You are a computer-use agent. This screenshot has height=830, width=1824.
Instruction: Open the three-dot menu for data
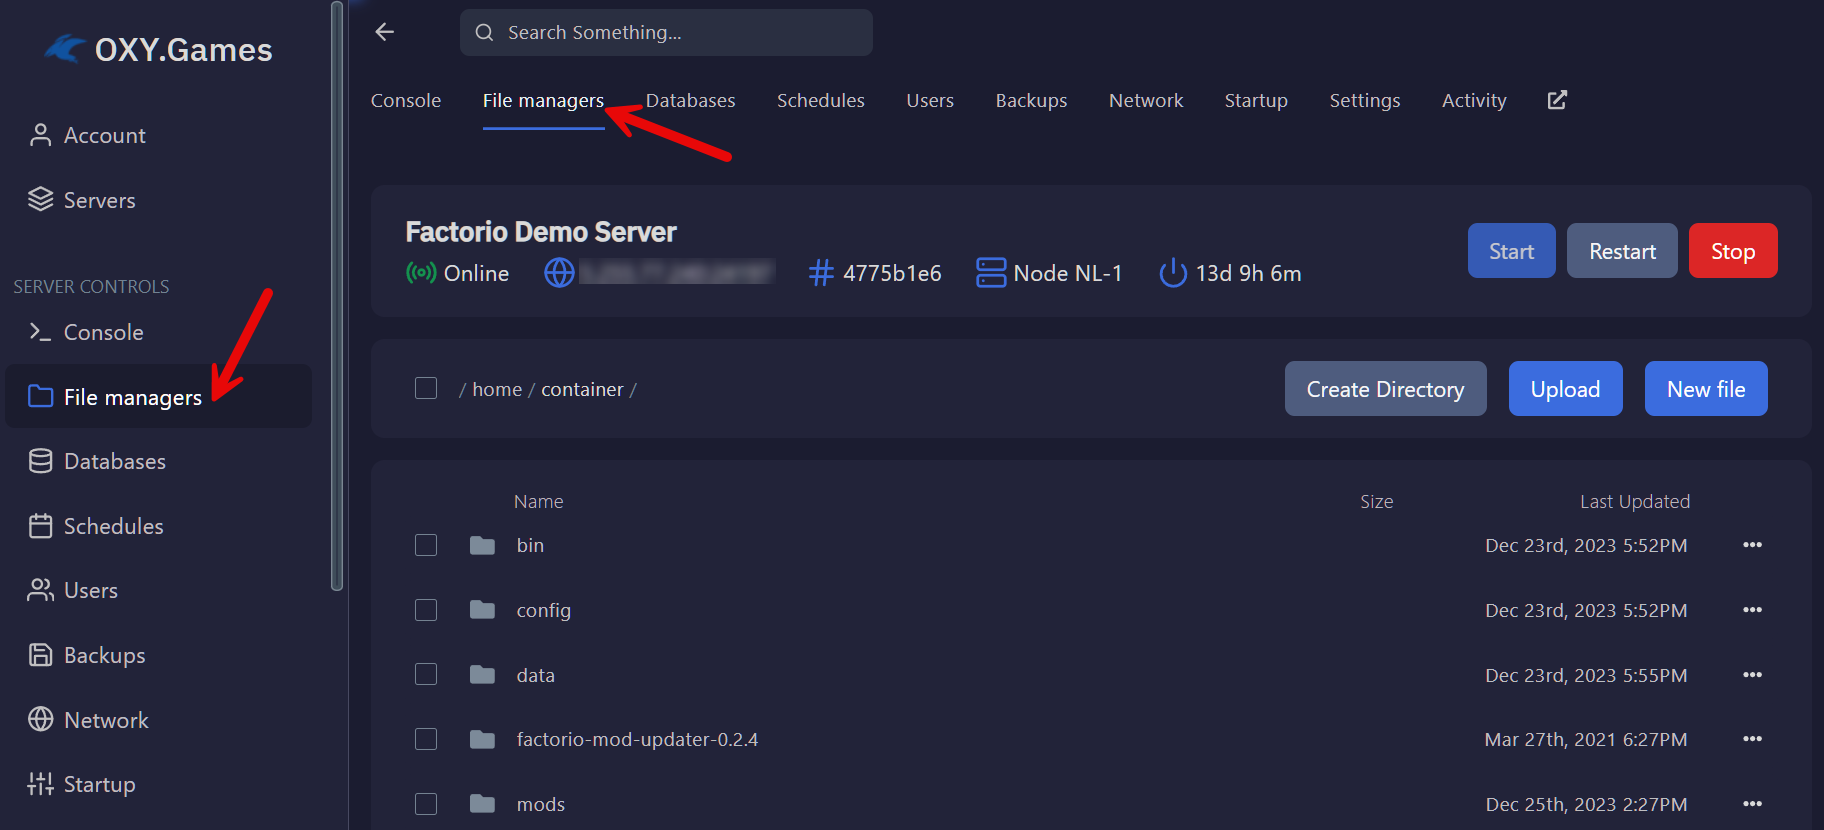pyautogui.click(x=1752, y=675)
